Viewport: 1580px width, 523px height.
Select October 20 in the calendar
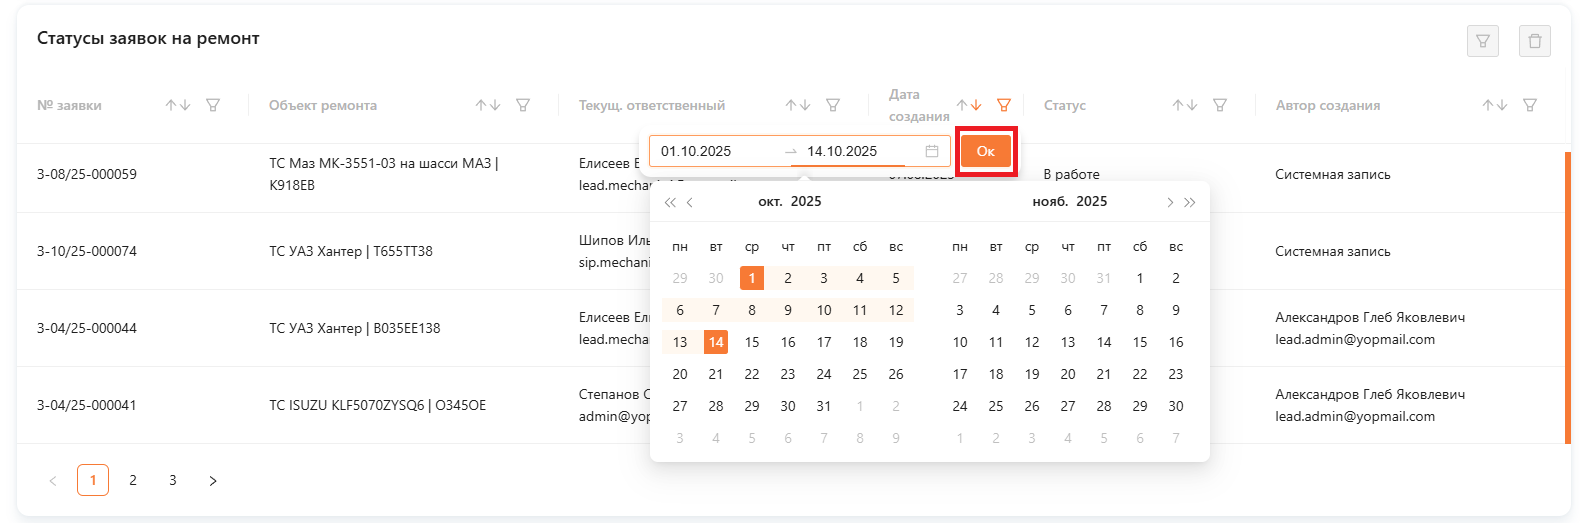680,374
